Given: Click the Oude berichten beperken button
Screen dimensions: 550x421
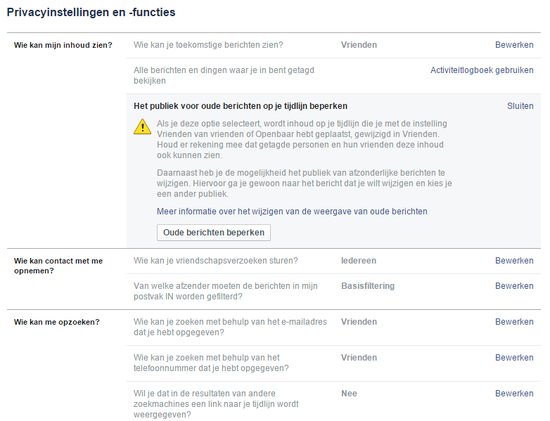Looking at the screenshot, I should pos(214,233).
